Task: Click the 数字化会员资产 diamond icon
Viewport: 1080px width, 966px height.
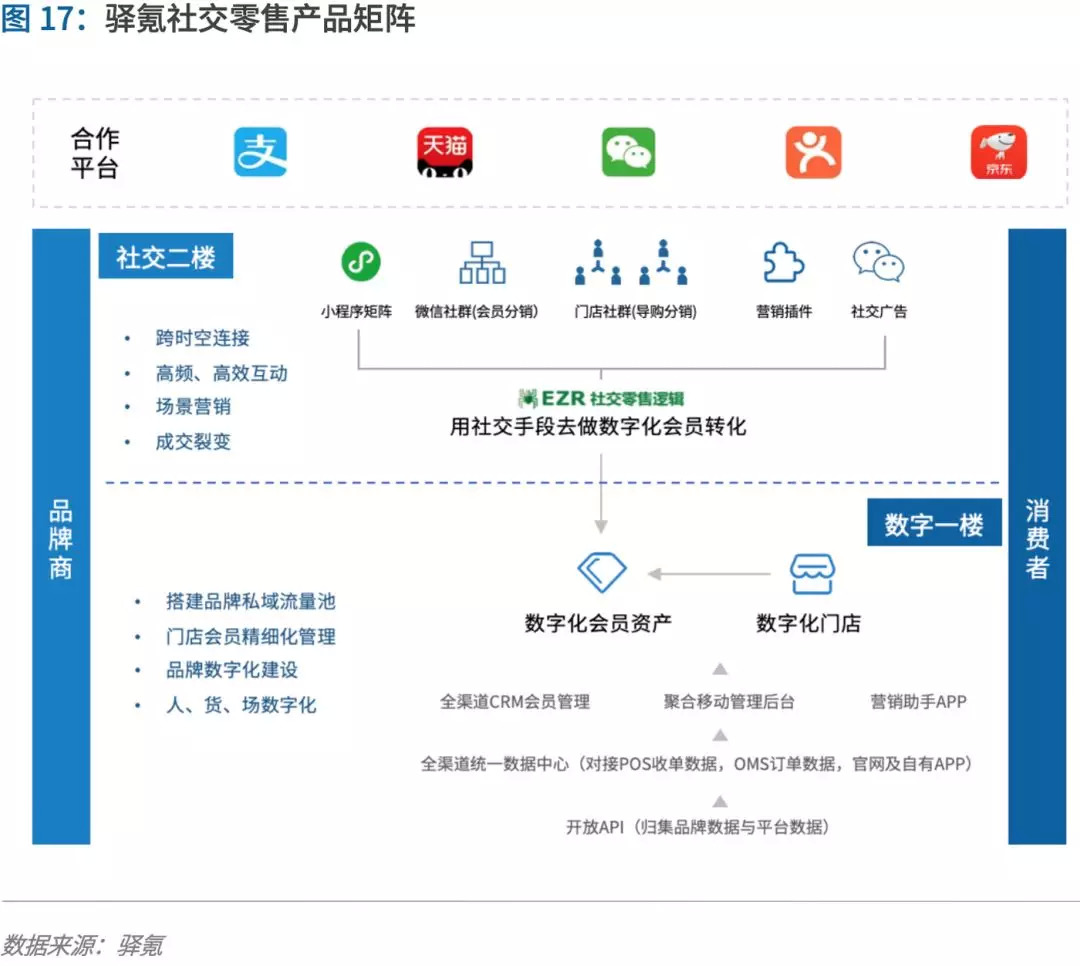Action: pos(601,572)
